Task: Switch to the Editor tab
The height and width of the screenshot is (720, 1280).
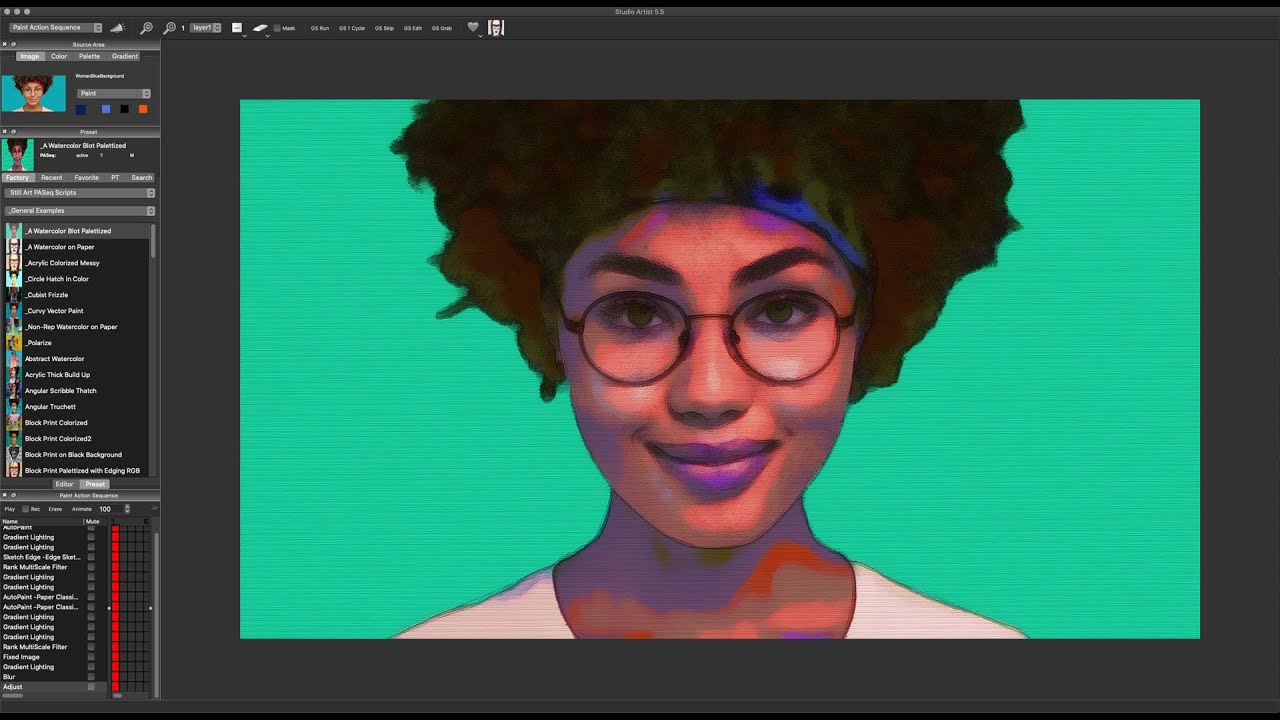Action: click(64, 484)
